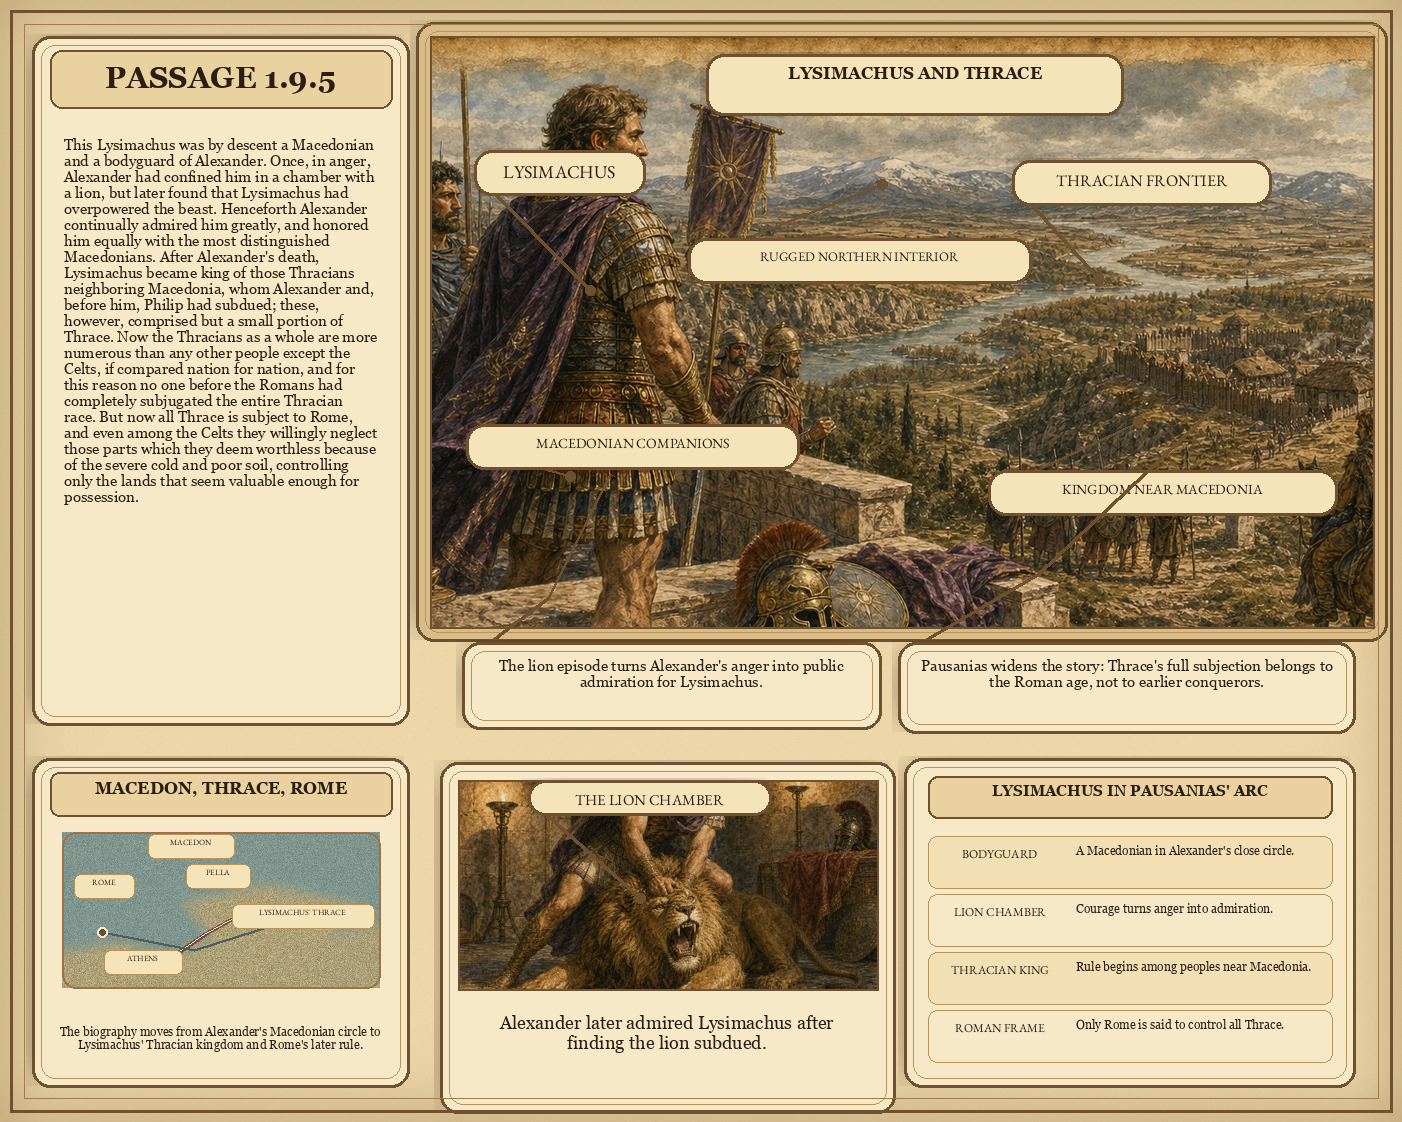Click the LYSIMACHUS' THRACE map label
1402x1122 pixels.
point(303,915)
